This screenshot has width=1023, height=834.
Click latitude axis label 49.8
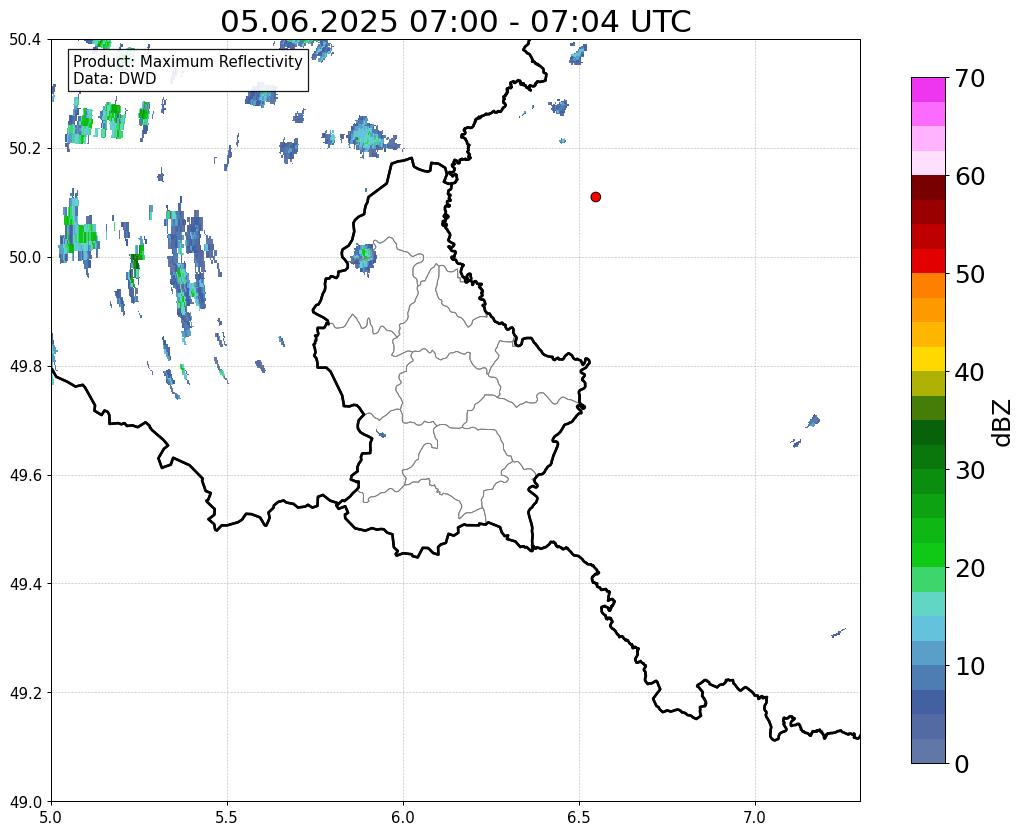(25, 367)
